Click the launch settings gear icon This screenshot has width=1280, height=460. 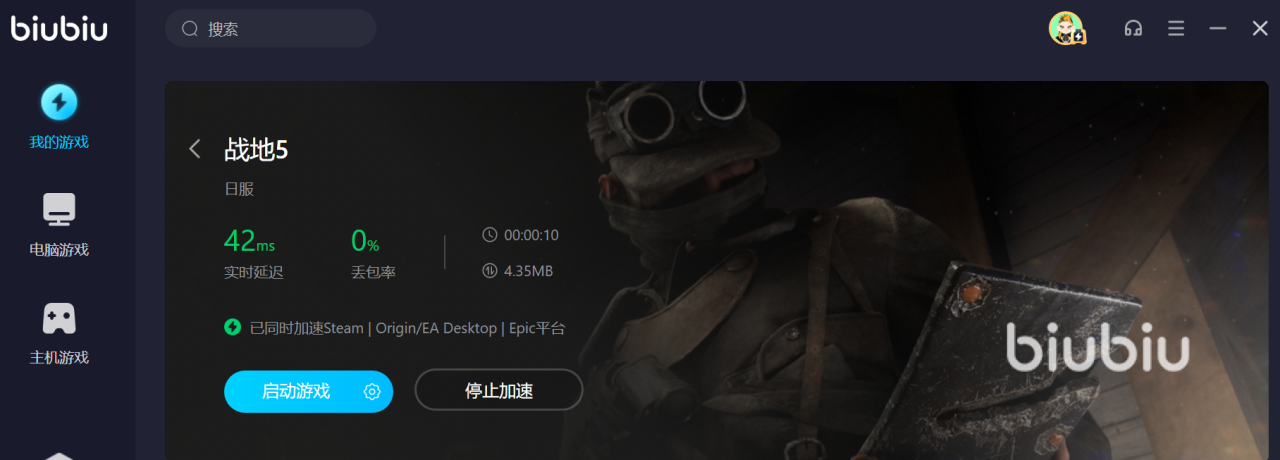pyautogui.click(x=372, y=391)
